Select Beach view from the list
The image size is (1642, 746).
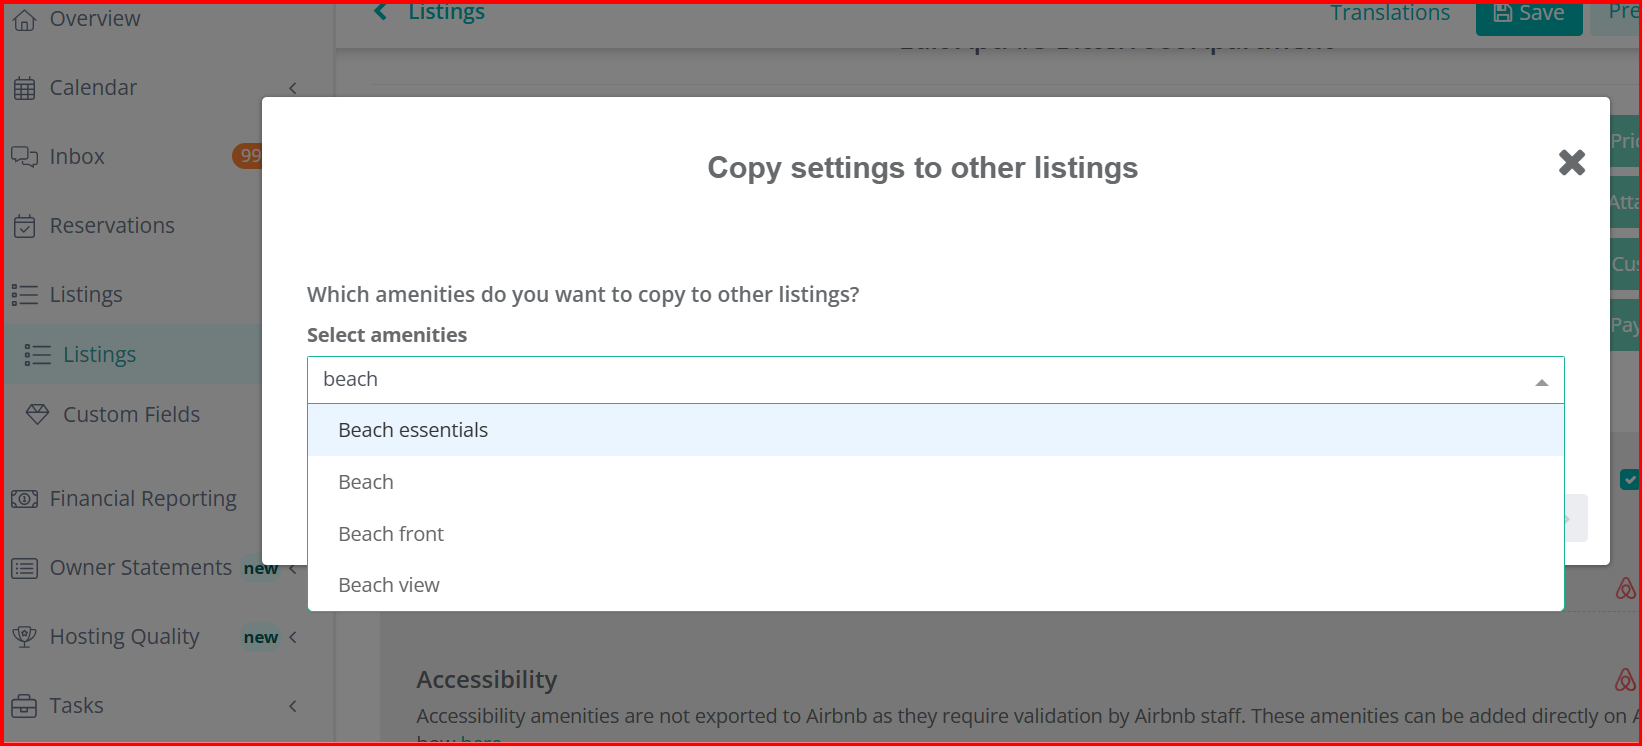tap(935, 585)
